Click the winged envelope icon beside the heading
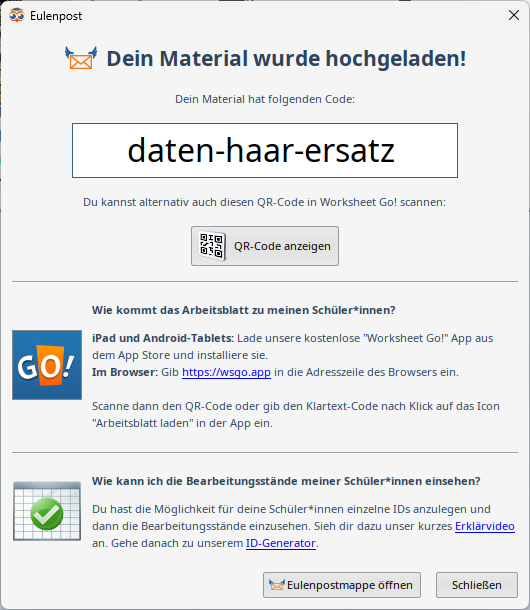Viewport: 530px width, 610px height. [x=81, y=58]
